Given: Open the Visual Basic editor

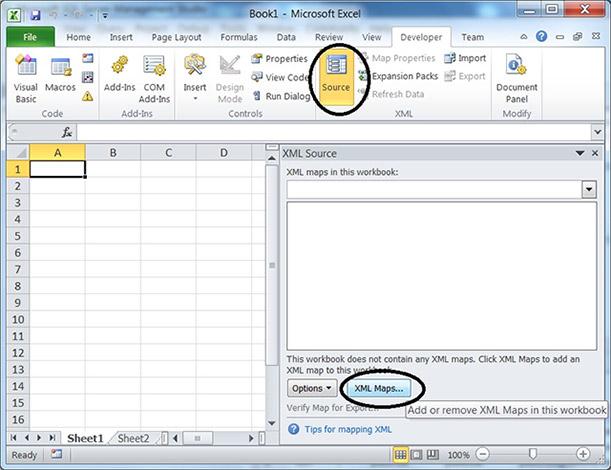Looking at the screenshot, I should pos(25,77).
